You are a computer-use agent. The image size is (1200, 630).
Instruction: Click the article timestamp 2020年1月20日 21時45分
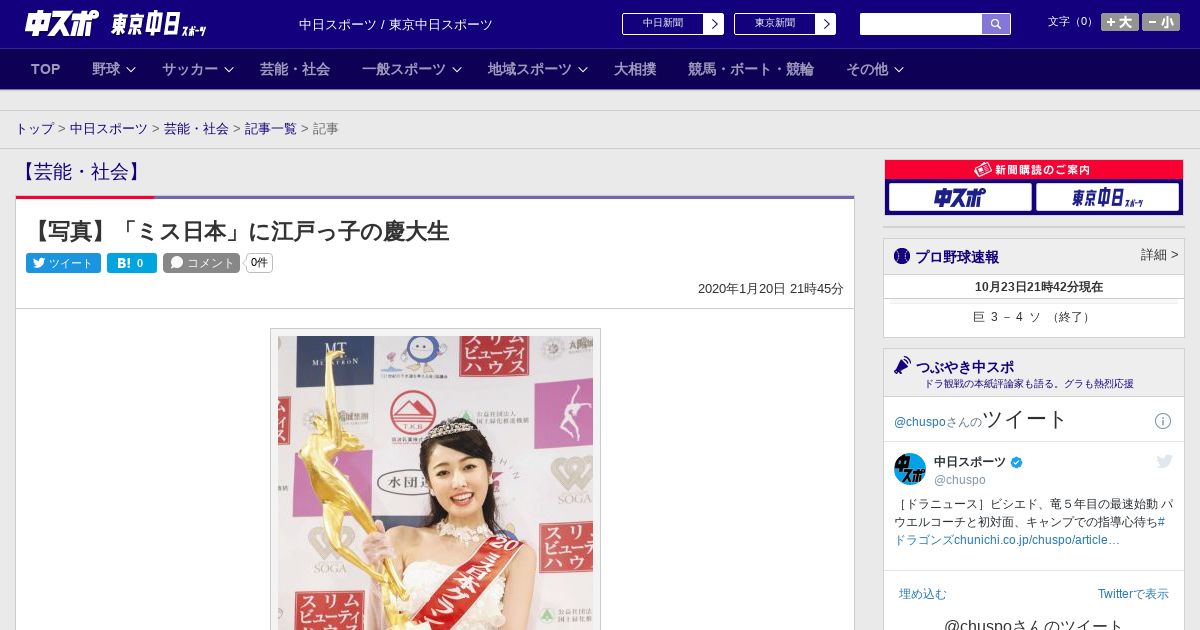pos(771,288)
